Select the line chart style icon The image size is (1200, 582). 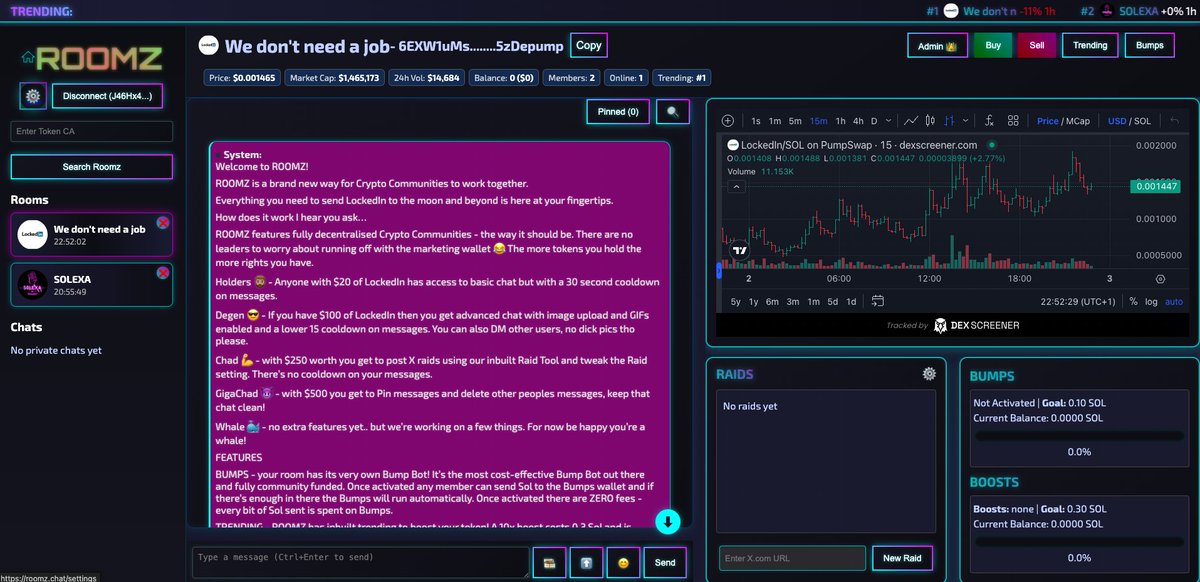[911, 121]
